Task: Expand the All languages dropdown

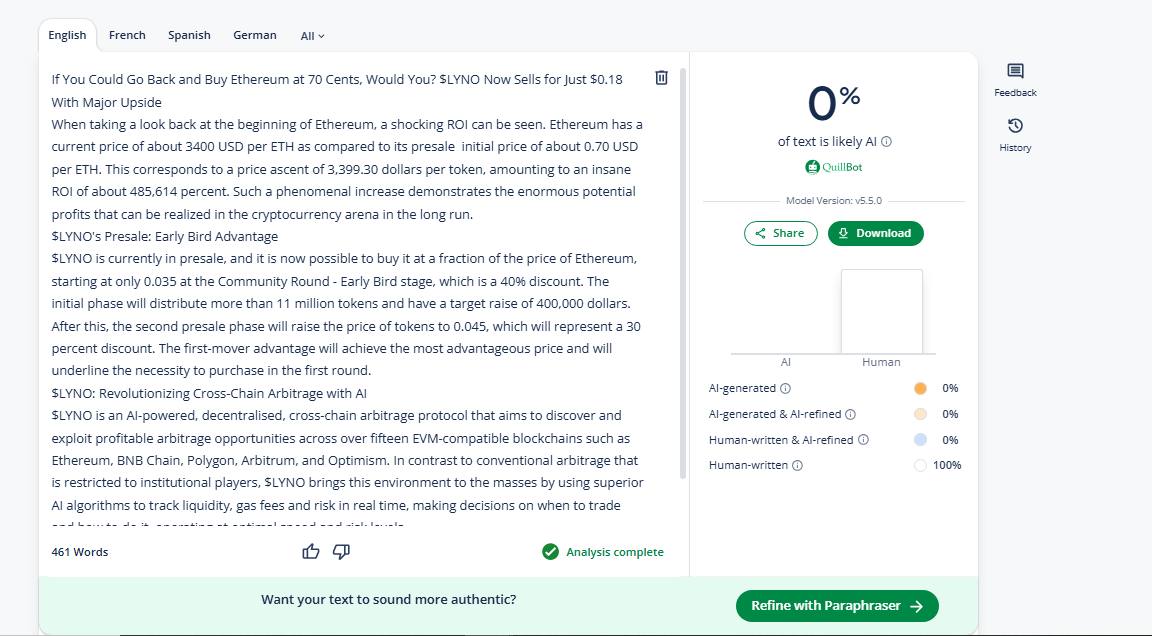Action: (x=312, y=36)
